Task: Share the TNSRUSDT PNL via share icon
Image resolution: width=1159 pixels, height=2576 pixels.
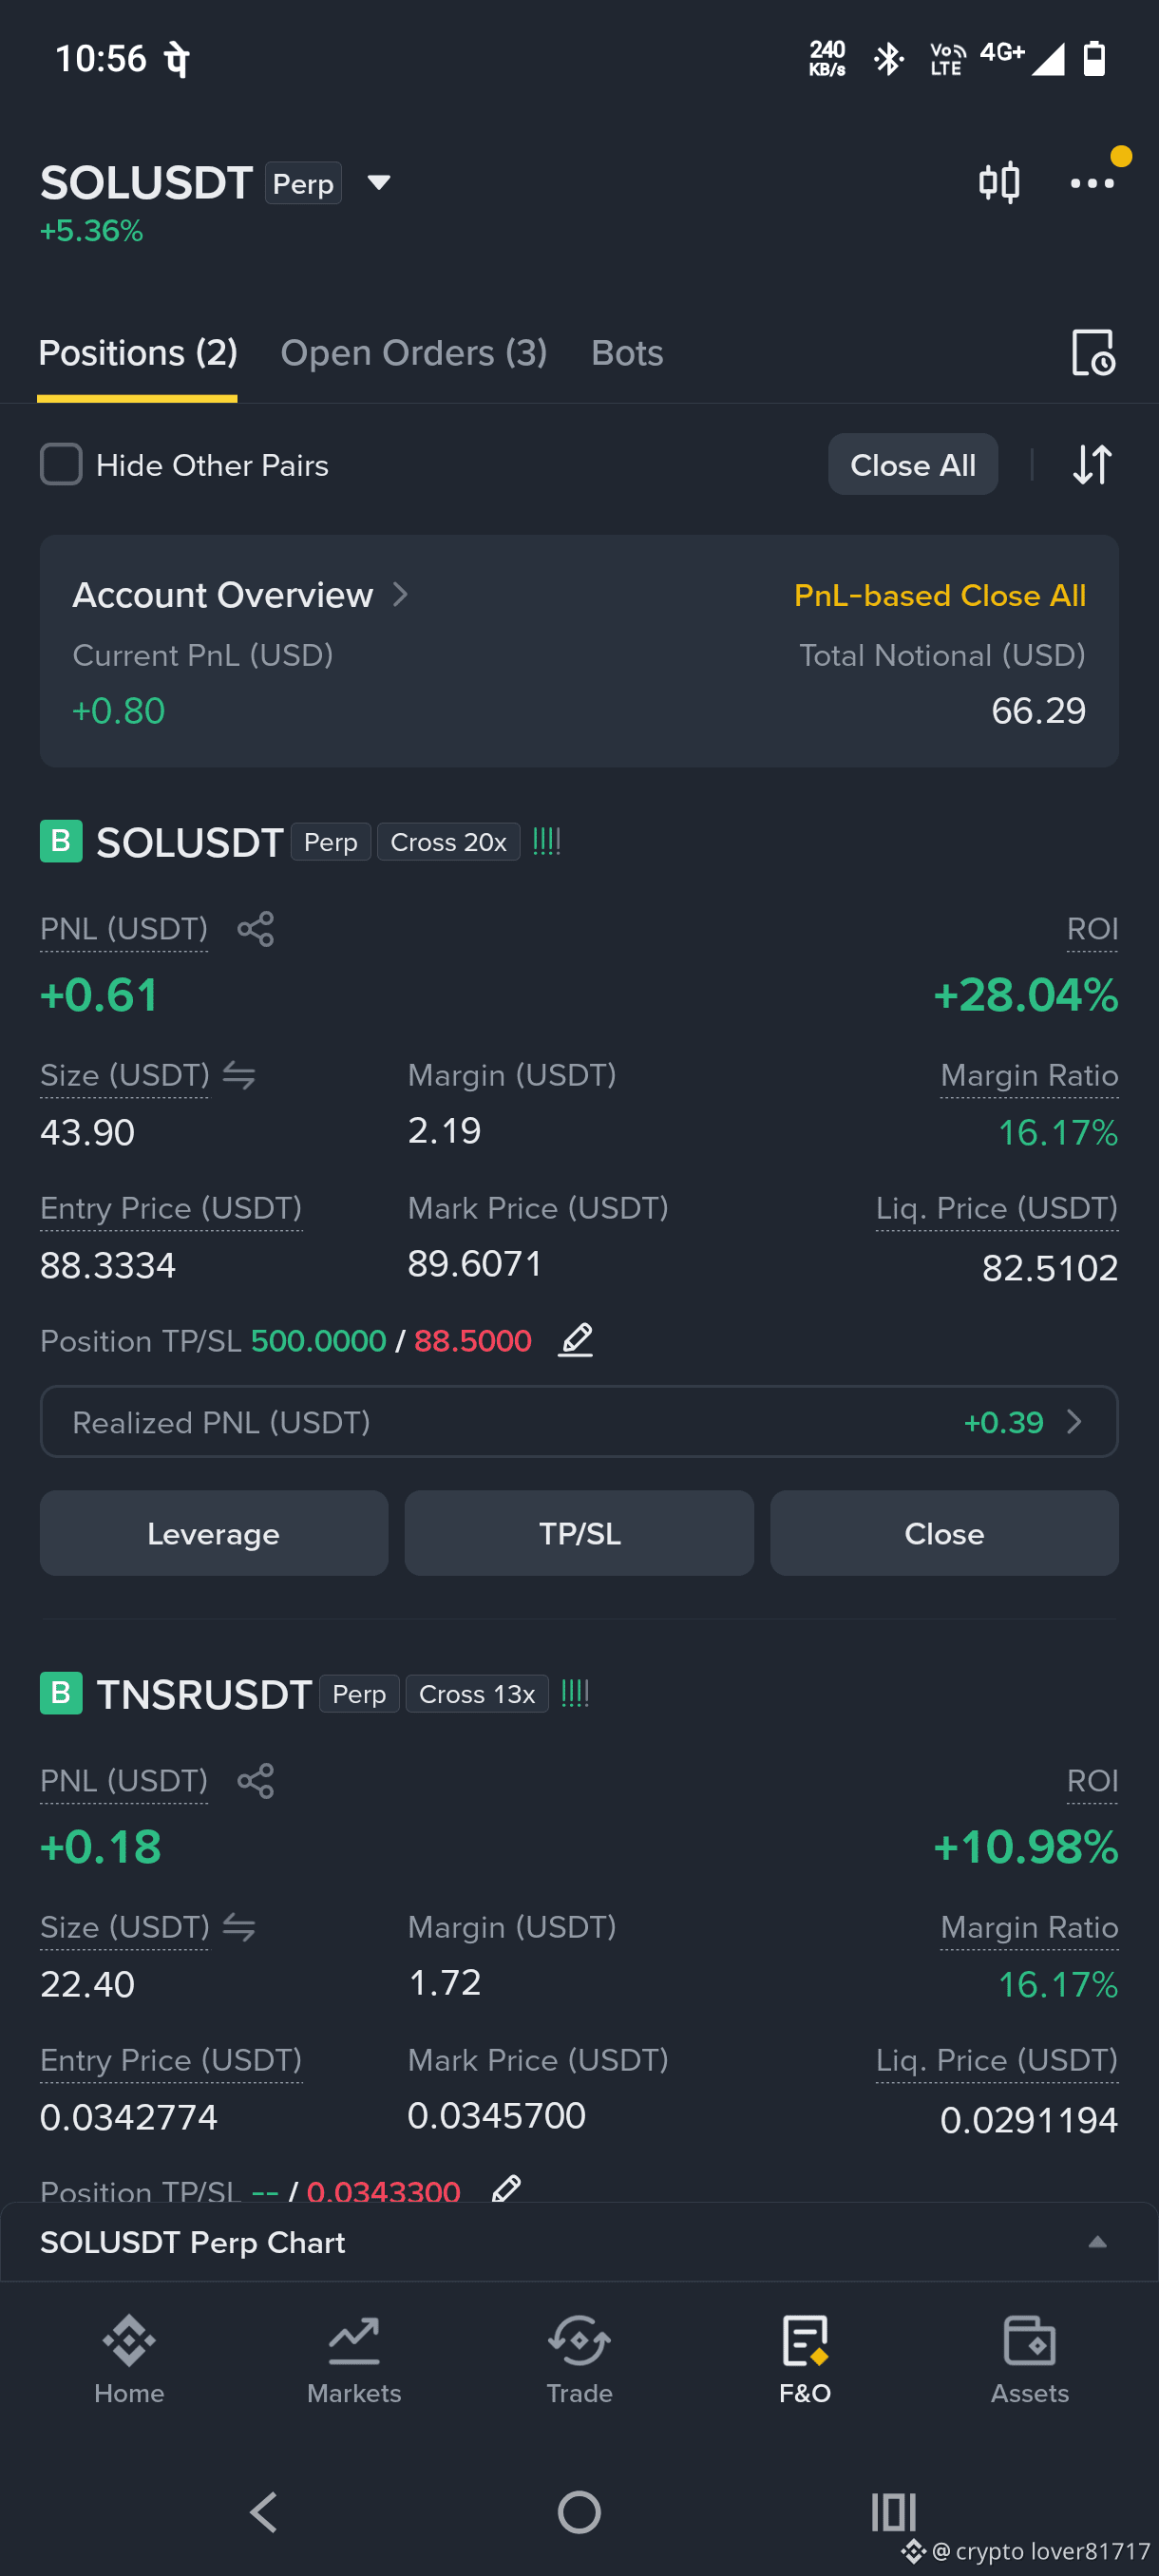Action: 255,1781
